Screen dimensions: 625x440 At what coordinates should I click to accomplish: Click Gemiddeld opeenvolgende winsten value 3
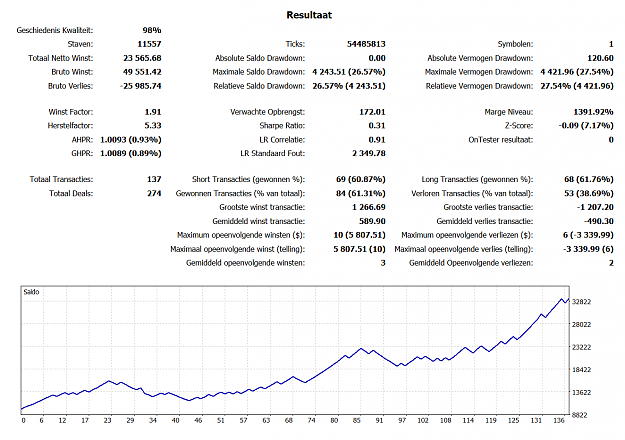(x=383, y=263)
